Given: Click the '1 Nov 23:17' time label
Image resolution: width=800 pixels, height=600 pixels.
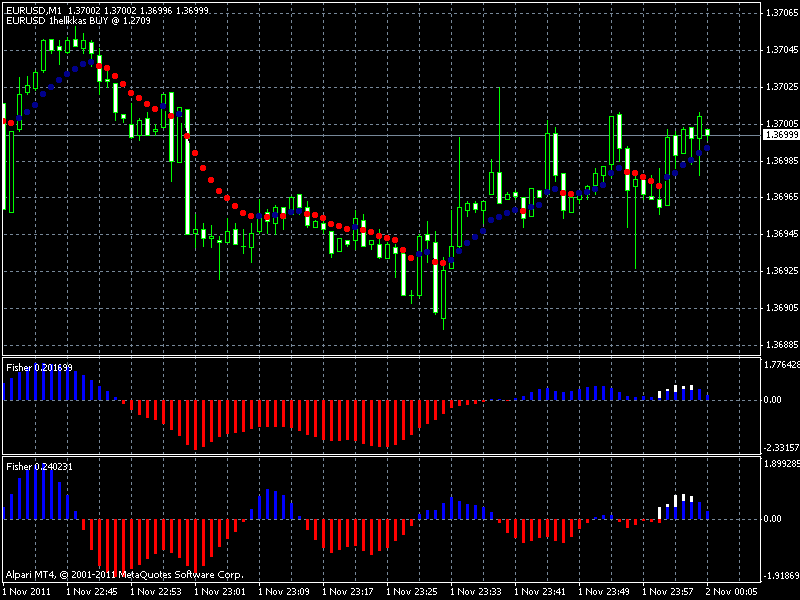Looking at the screenshot, I should coord(348,592).
